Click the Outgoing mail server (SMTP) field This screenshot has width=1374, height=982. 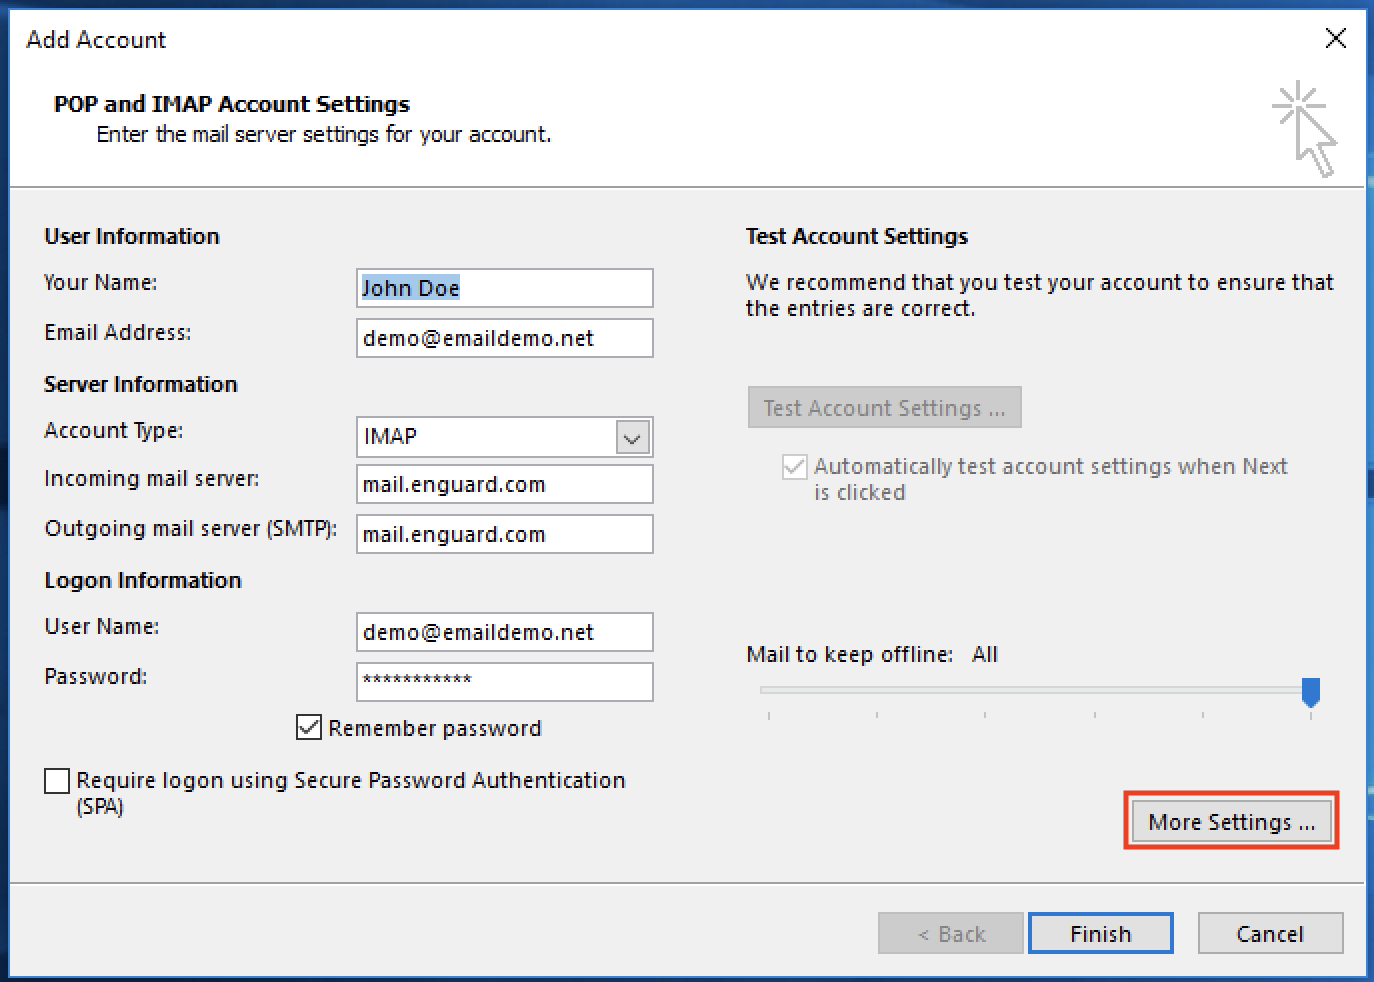point(504,534)
